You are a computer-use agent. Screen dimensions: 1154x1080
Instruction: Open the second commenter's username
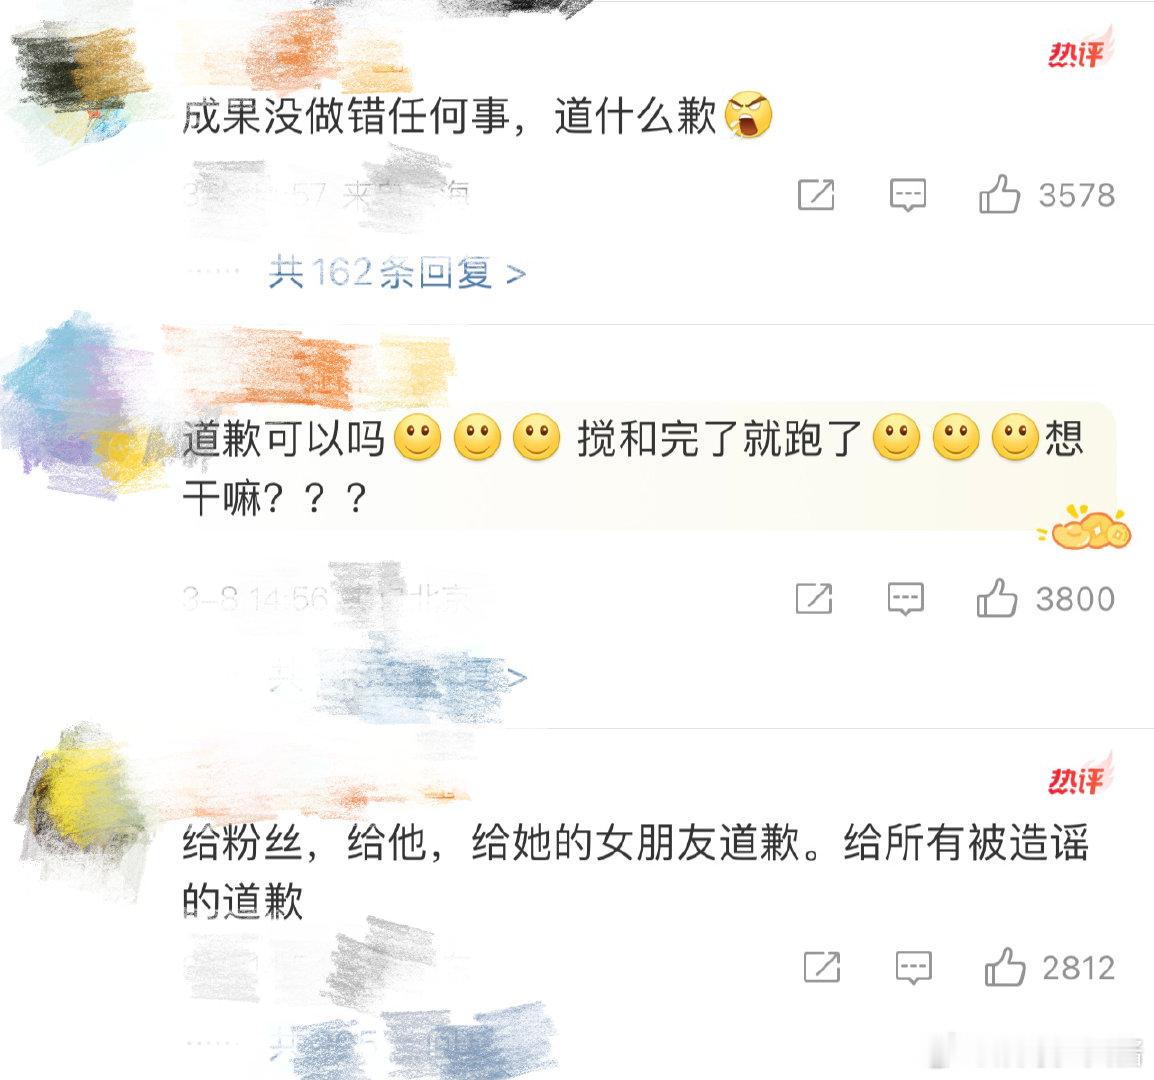(309, 364)
